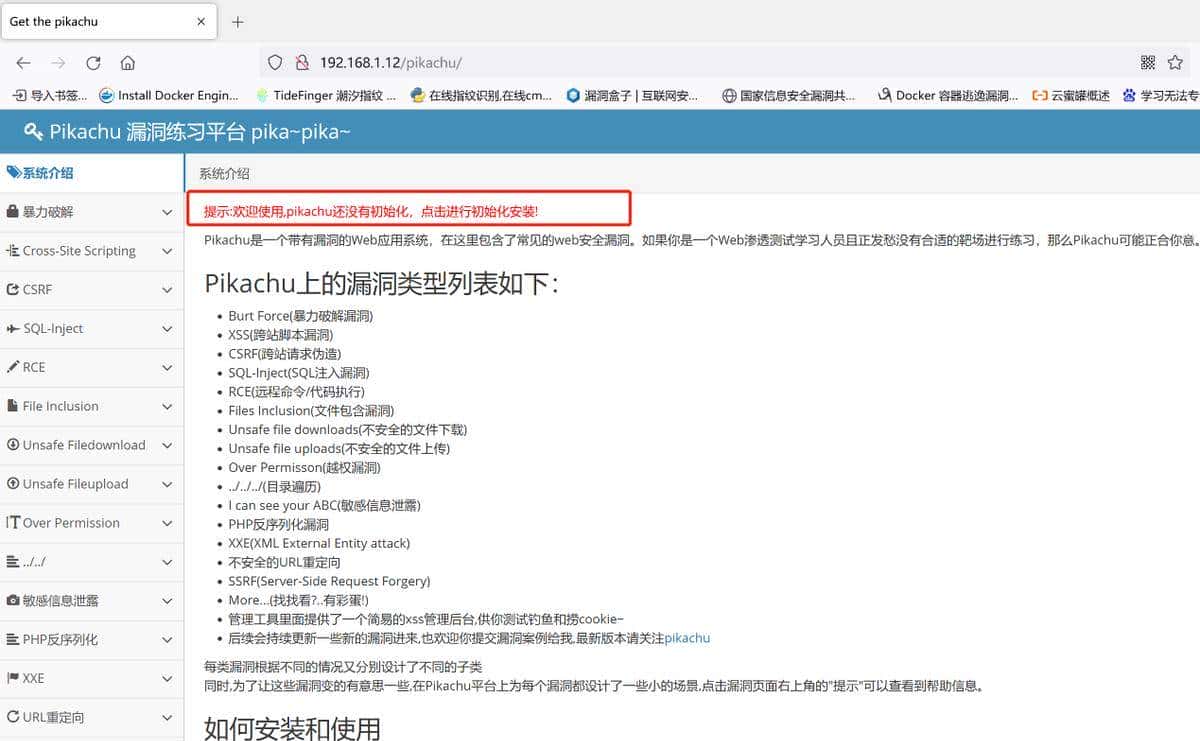Click the red initialization install prompt link

(x=370, y=210)
